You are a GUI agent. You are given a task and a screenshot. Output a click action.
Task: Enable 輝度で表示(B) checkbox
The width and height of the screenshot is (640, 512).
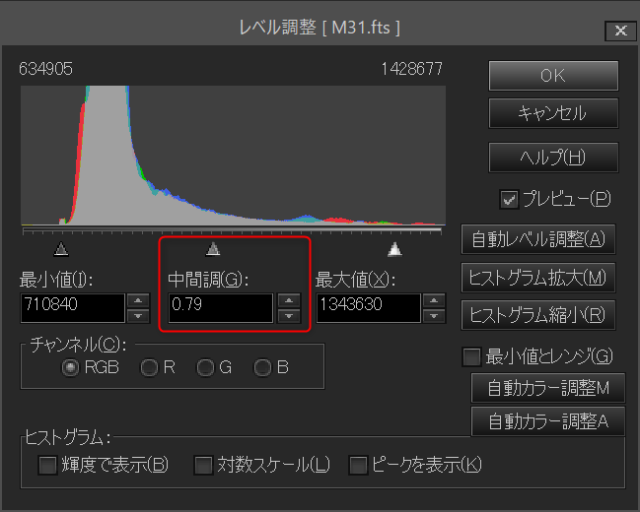(47, 464)
